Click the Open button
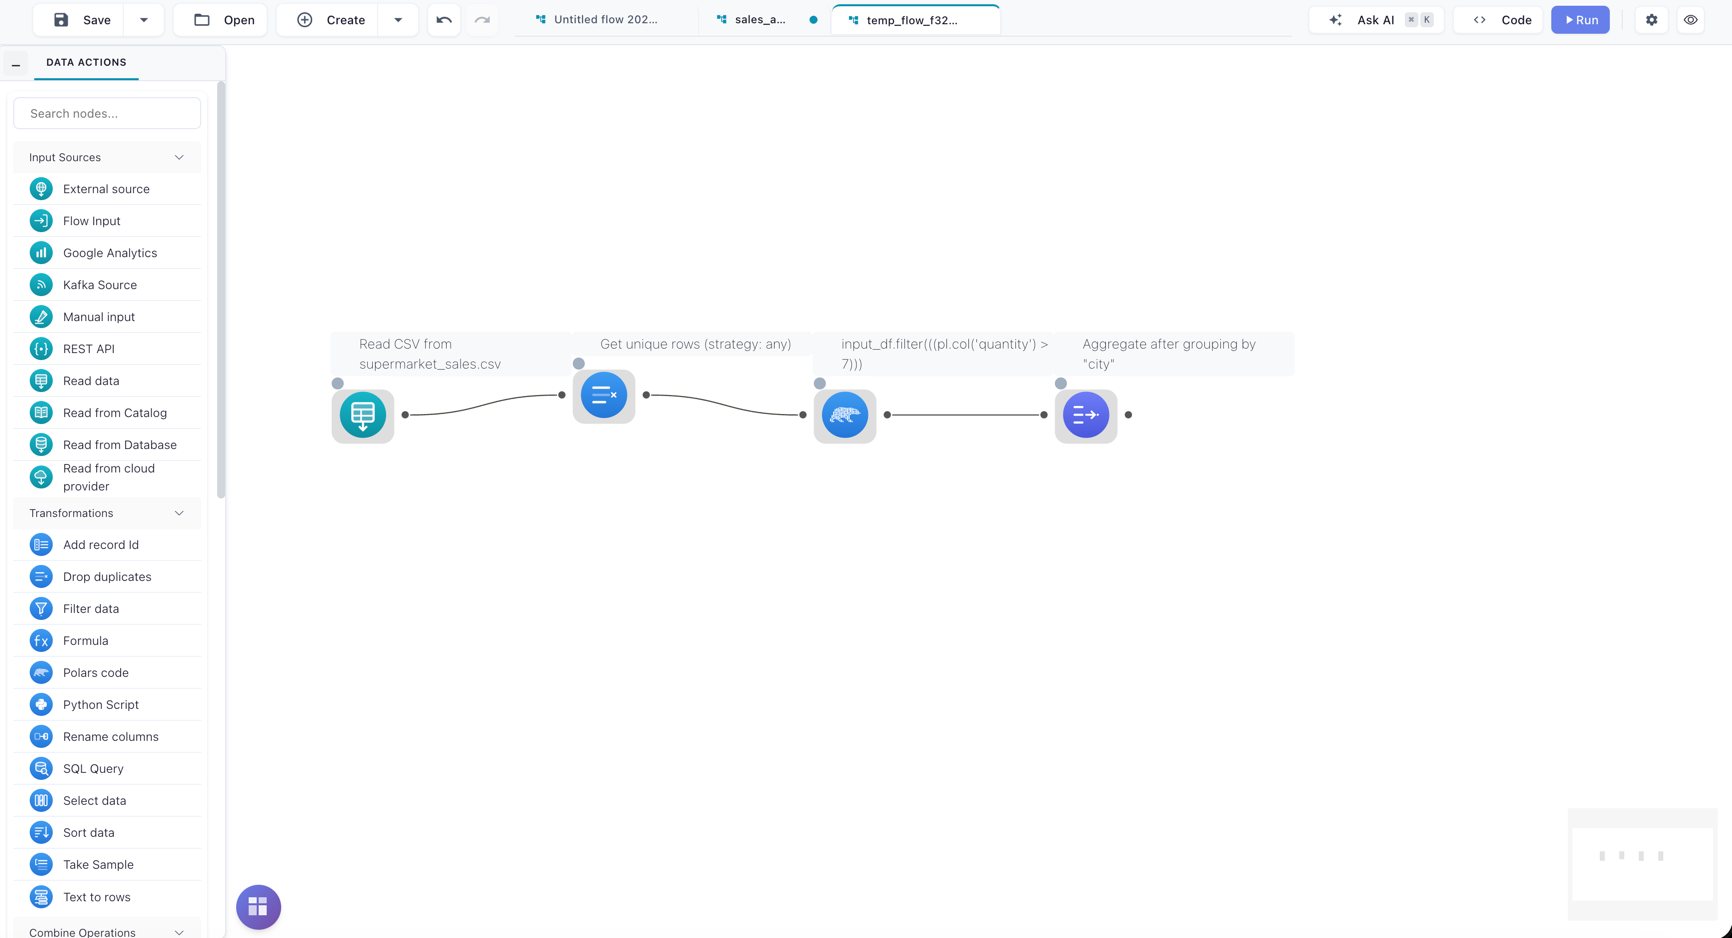 (221, 20)
